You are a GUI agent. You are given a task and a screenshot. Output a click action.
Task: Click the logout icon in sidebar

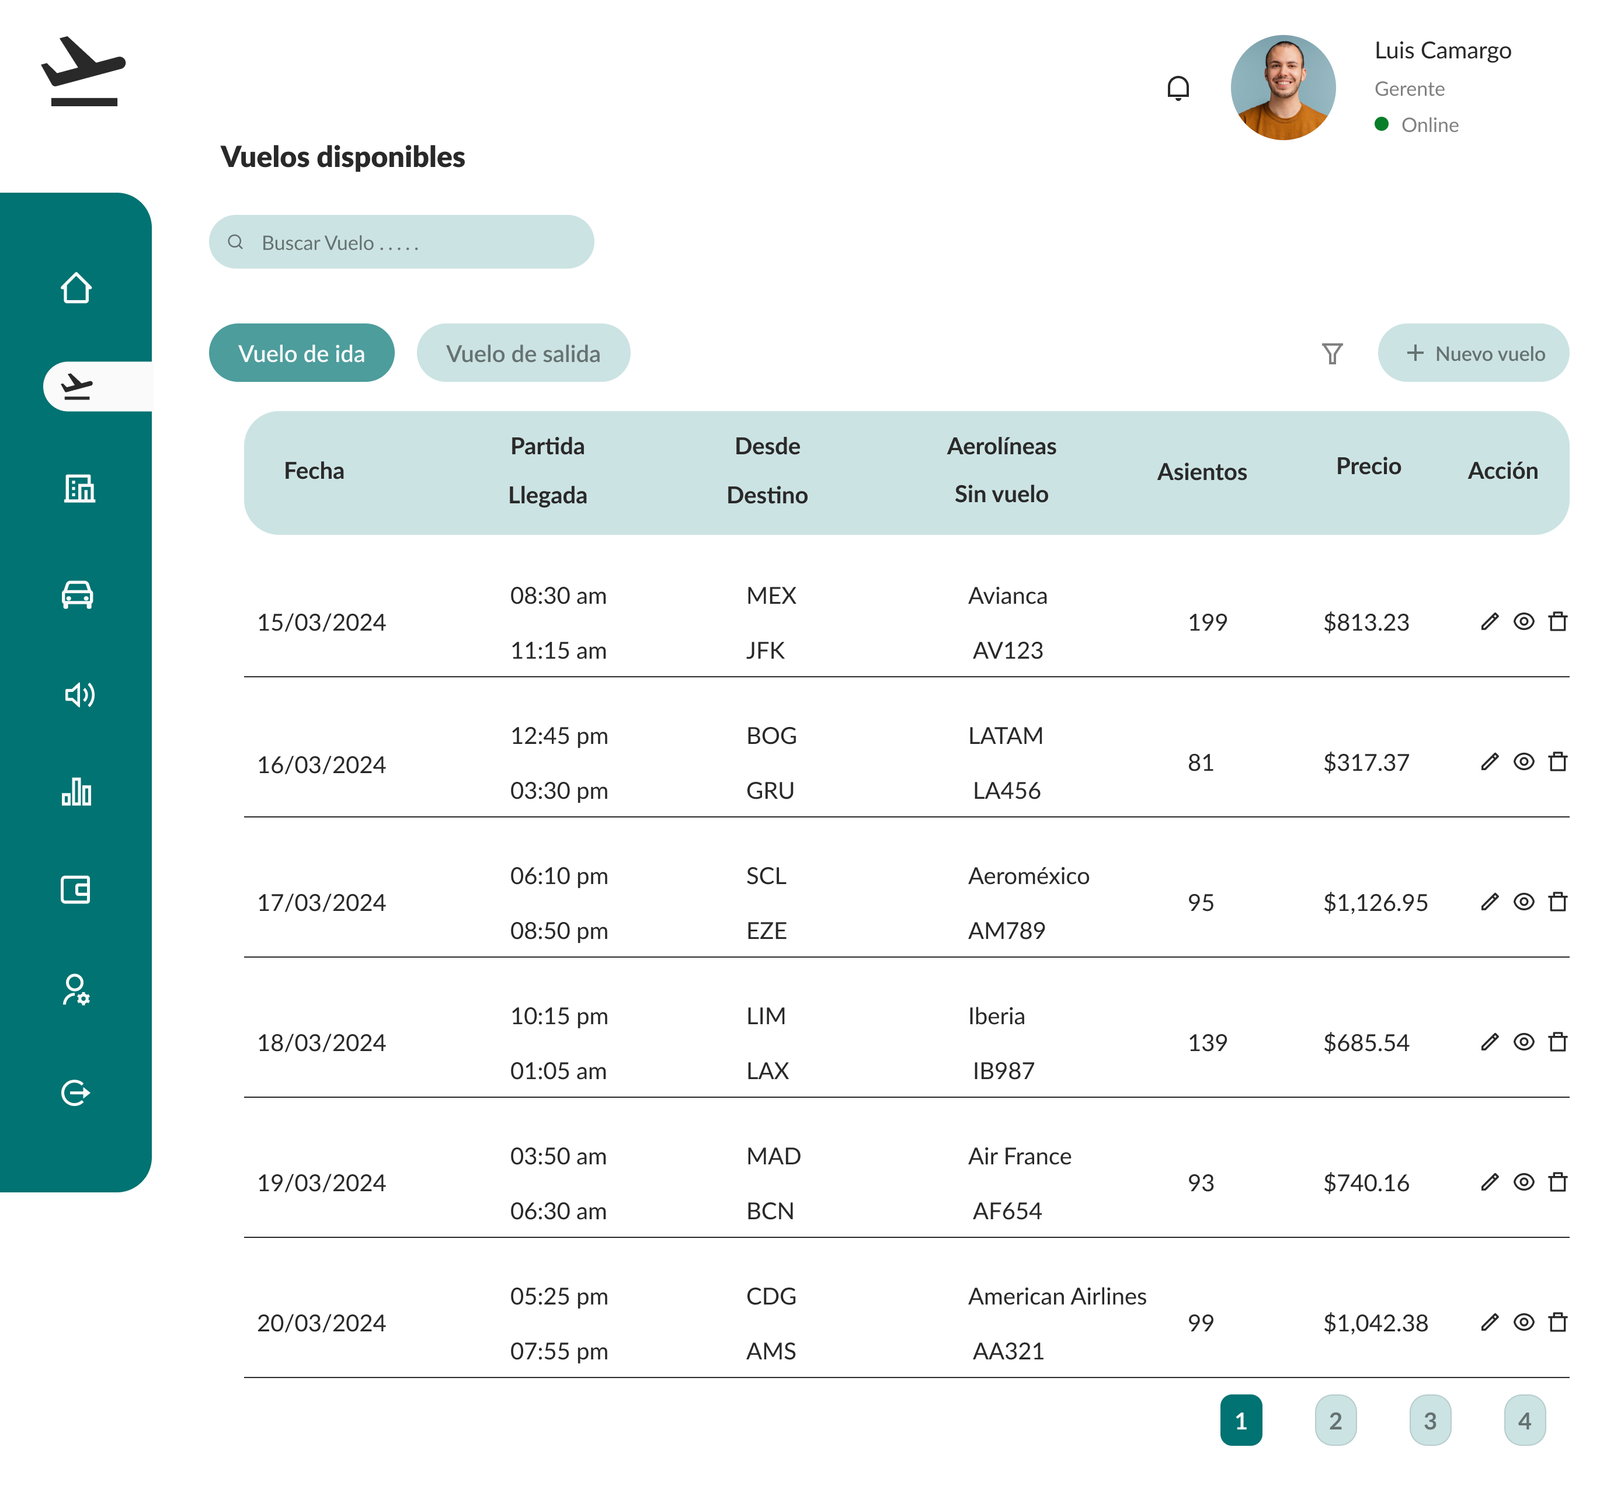(76, 1092)
